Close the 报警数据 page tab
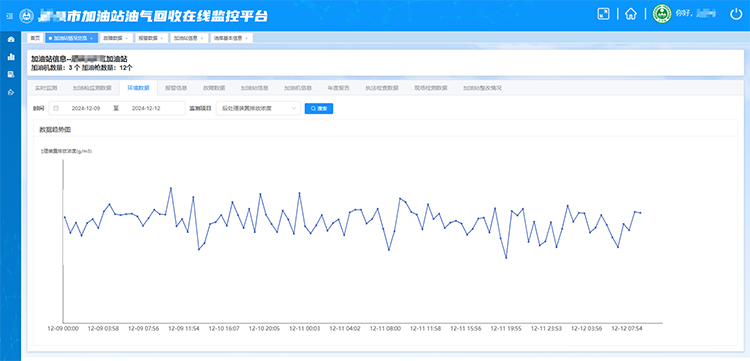This screenshot has height=361, width=750. (161, 38)
